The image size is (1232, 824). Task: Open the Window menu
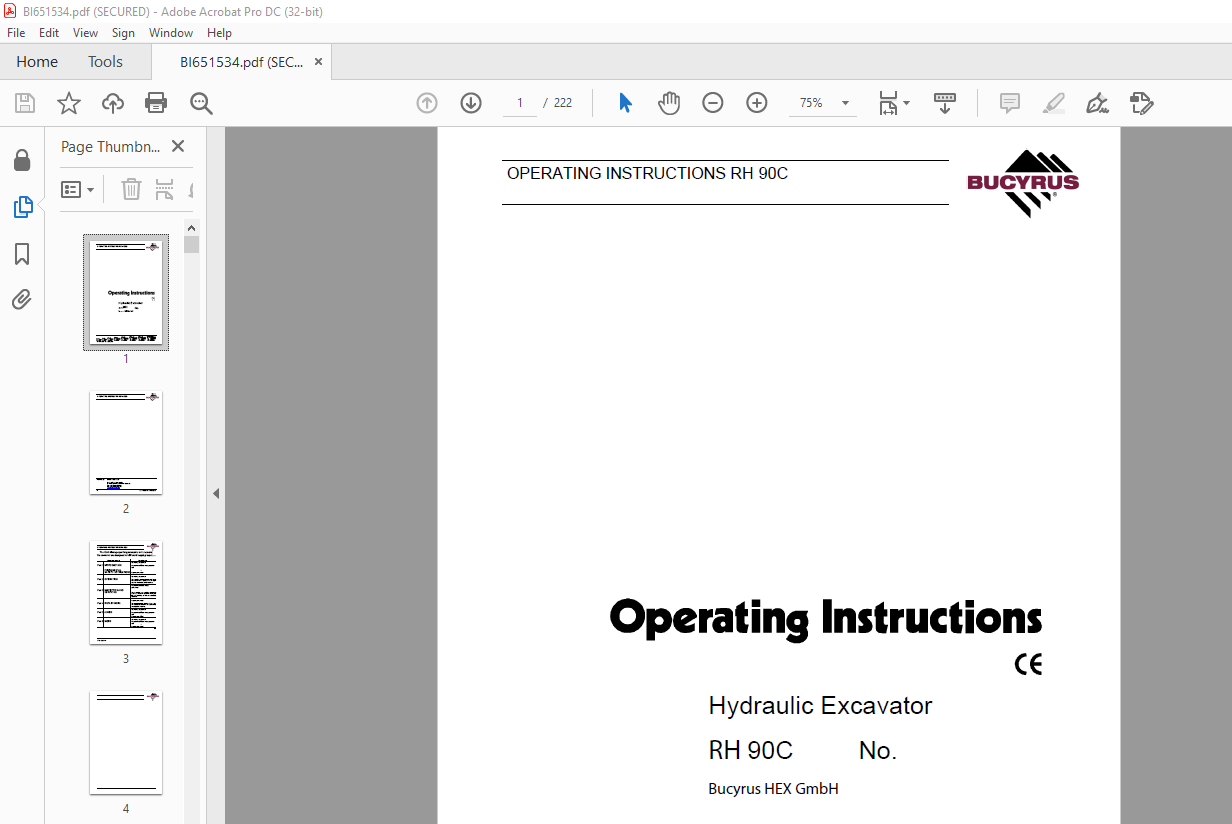171,33
